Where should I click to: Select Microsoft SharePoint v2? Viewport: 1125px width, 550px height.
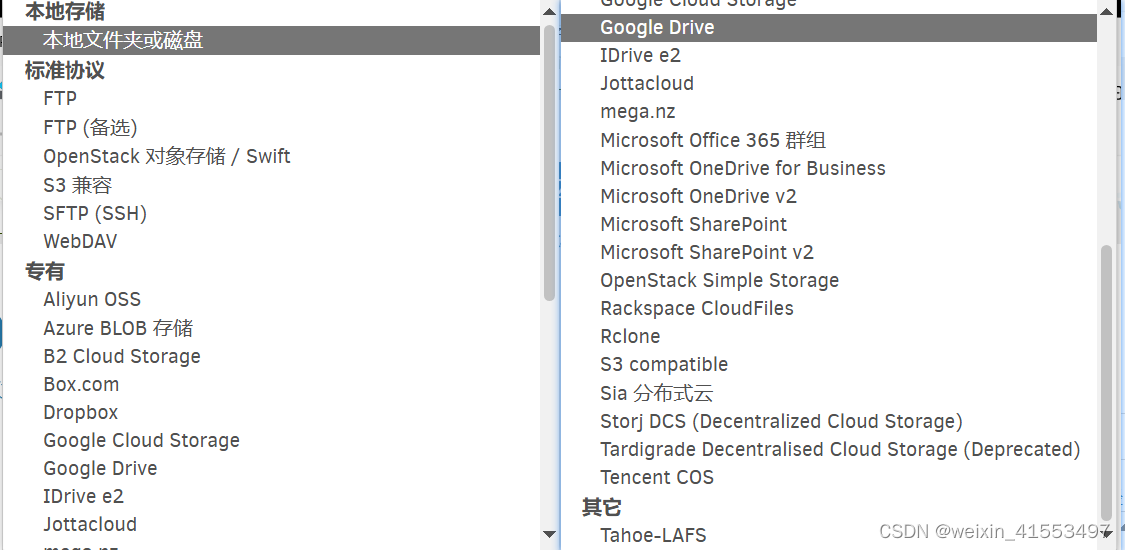[707, 252]
